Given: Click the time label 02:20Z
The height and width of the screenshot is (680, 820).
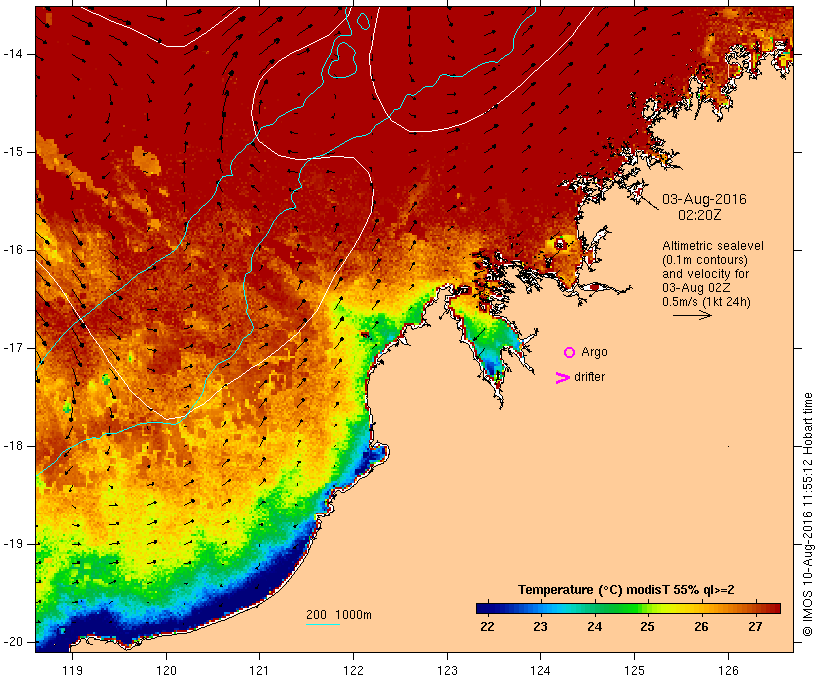Looking at the screenshot, I should pyautogui.click(x=700, y=215).
